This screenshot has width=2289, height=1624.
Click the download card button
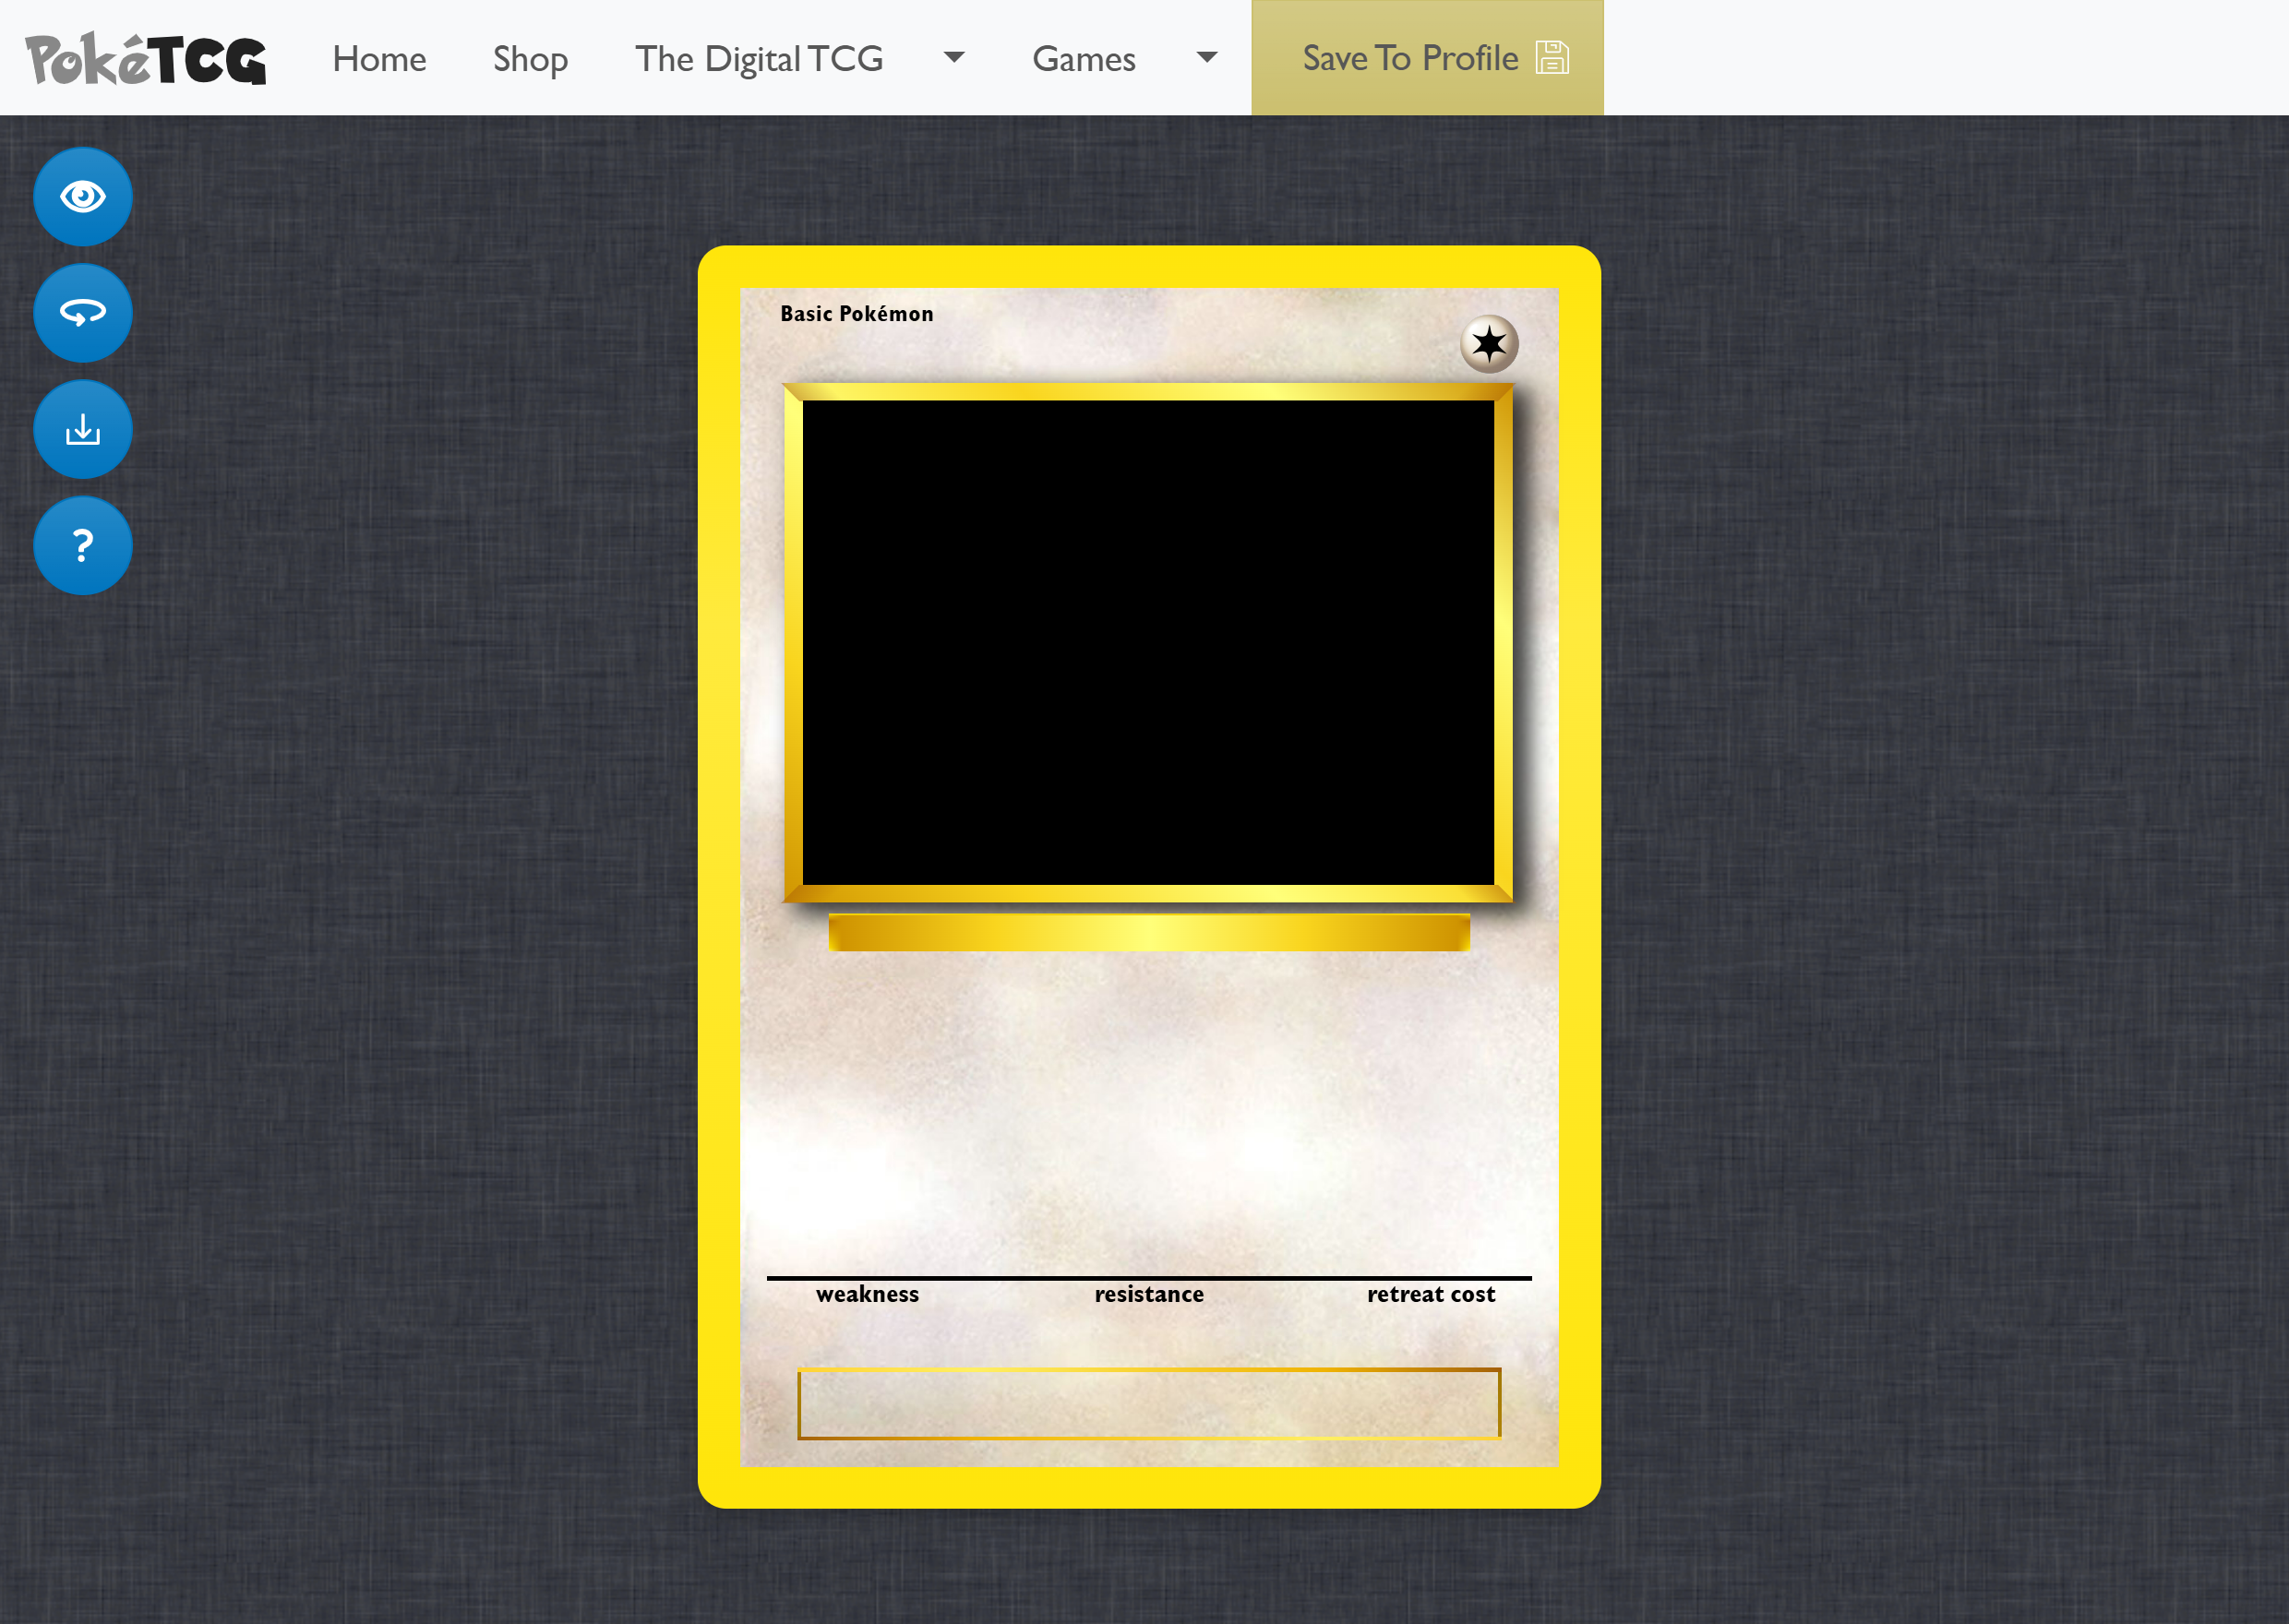coord(83,429)
